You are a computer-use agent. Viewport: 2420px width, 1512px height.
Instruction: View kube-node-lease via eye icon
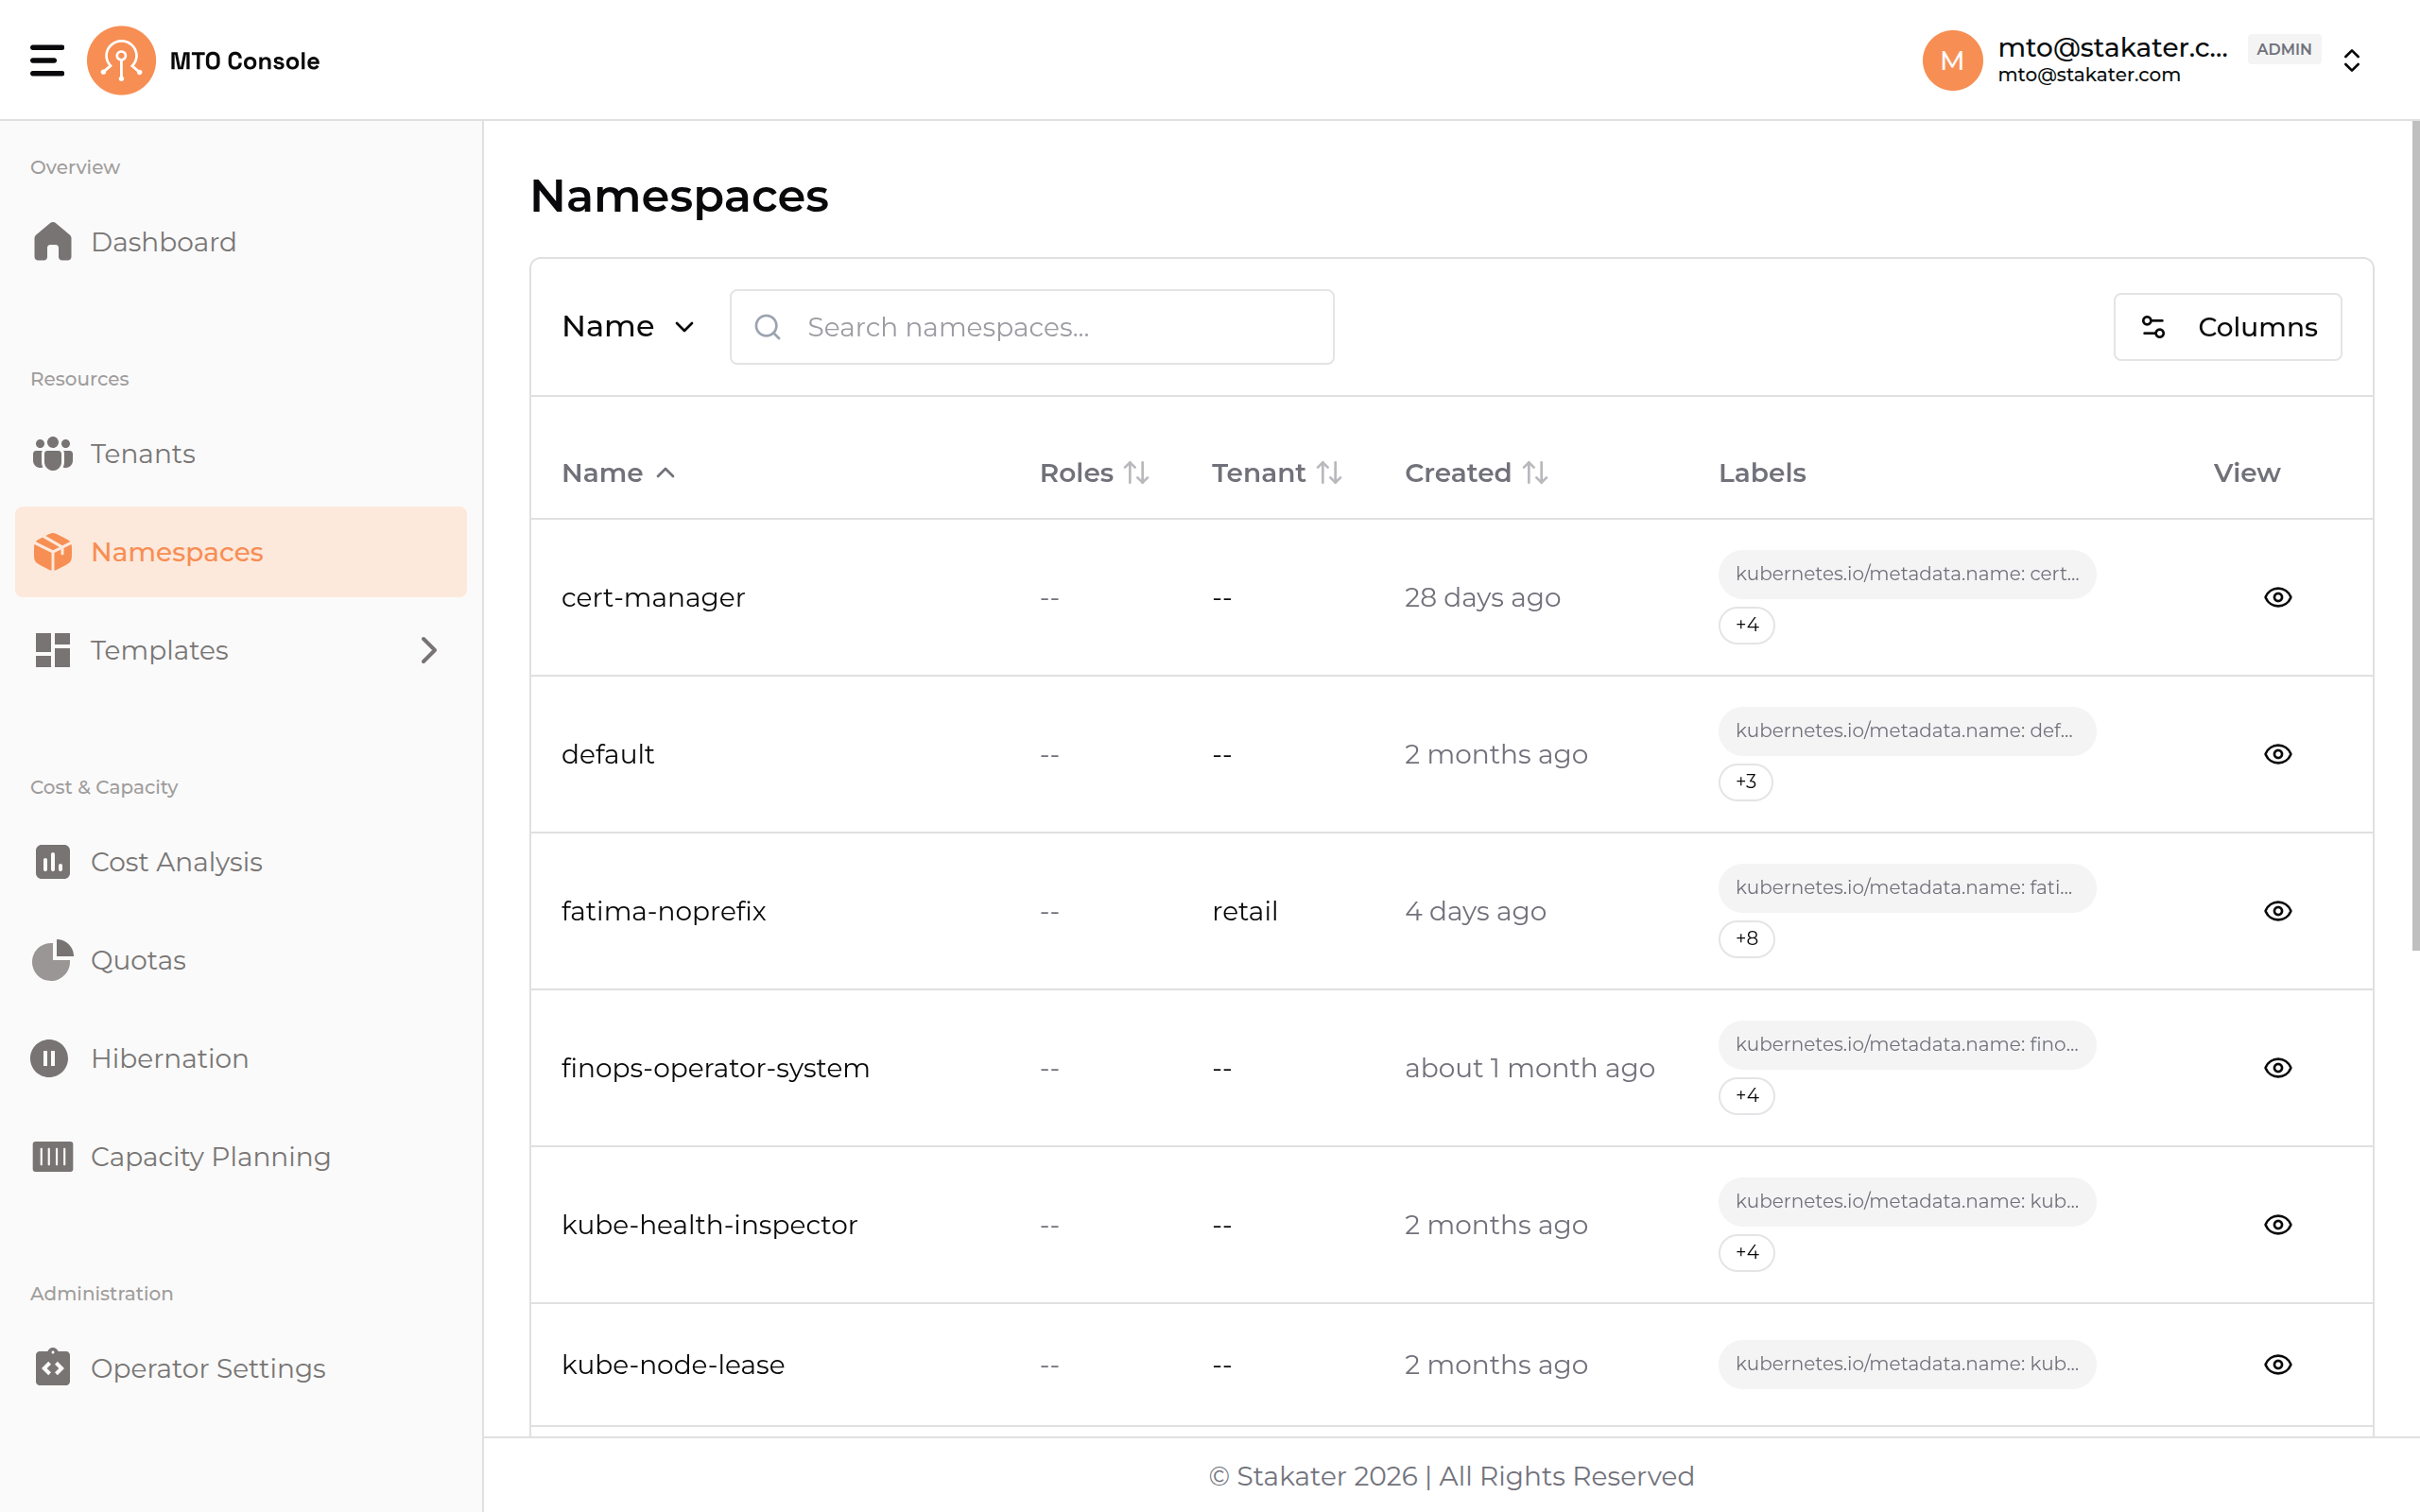coord(2278,1365)
